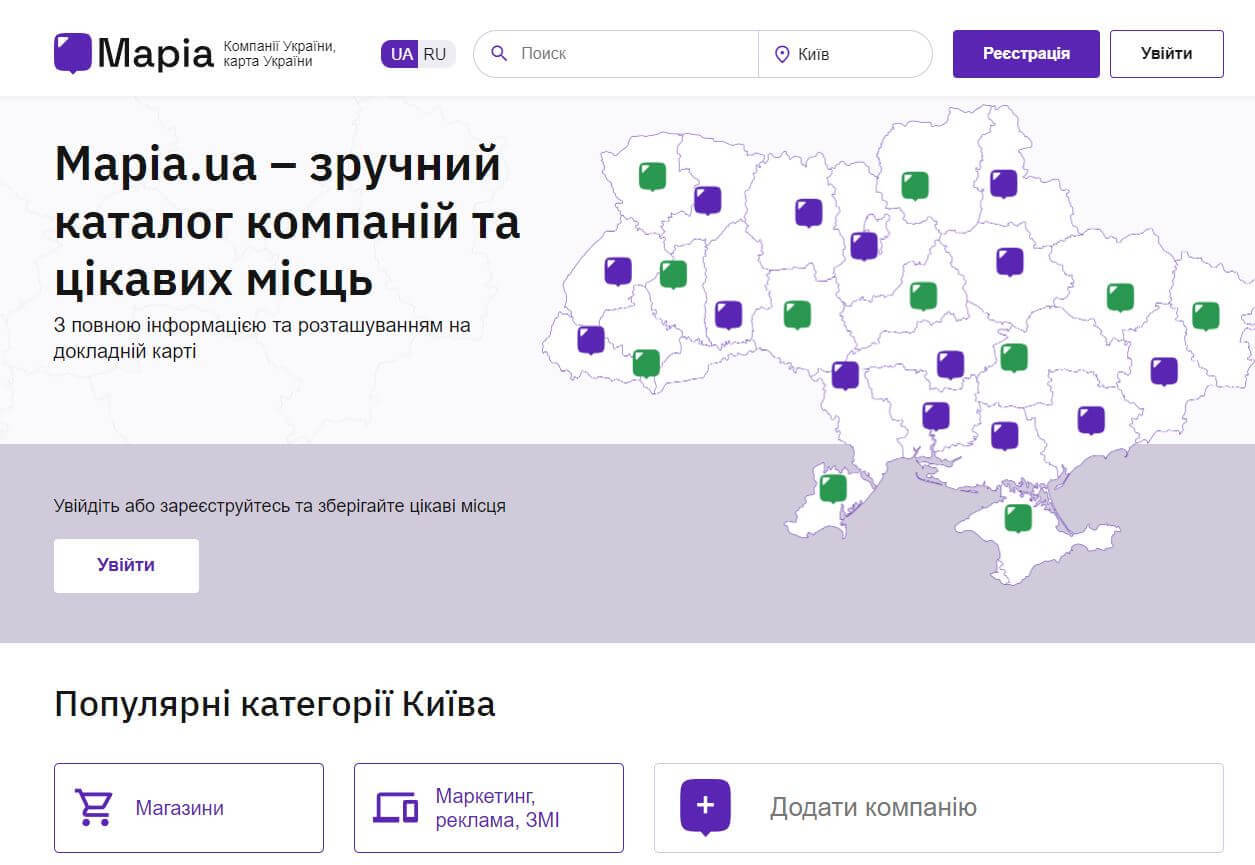This screenshot has width=1255, height=865.
Task: Select the Маркетинг, реклама, ЗМІ category
Action: 488,806
